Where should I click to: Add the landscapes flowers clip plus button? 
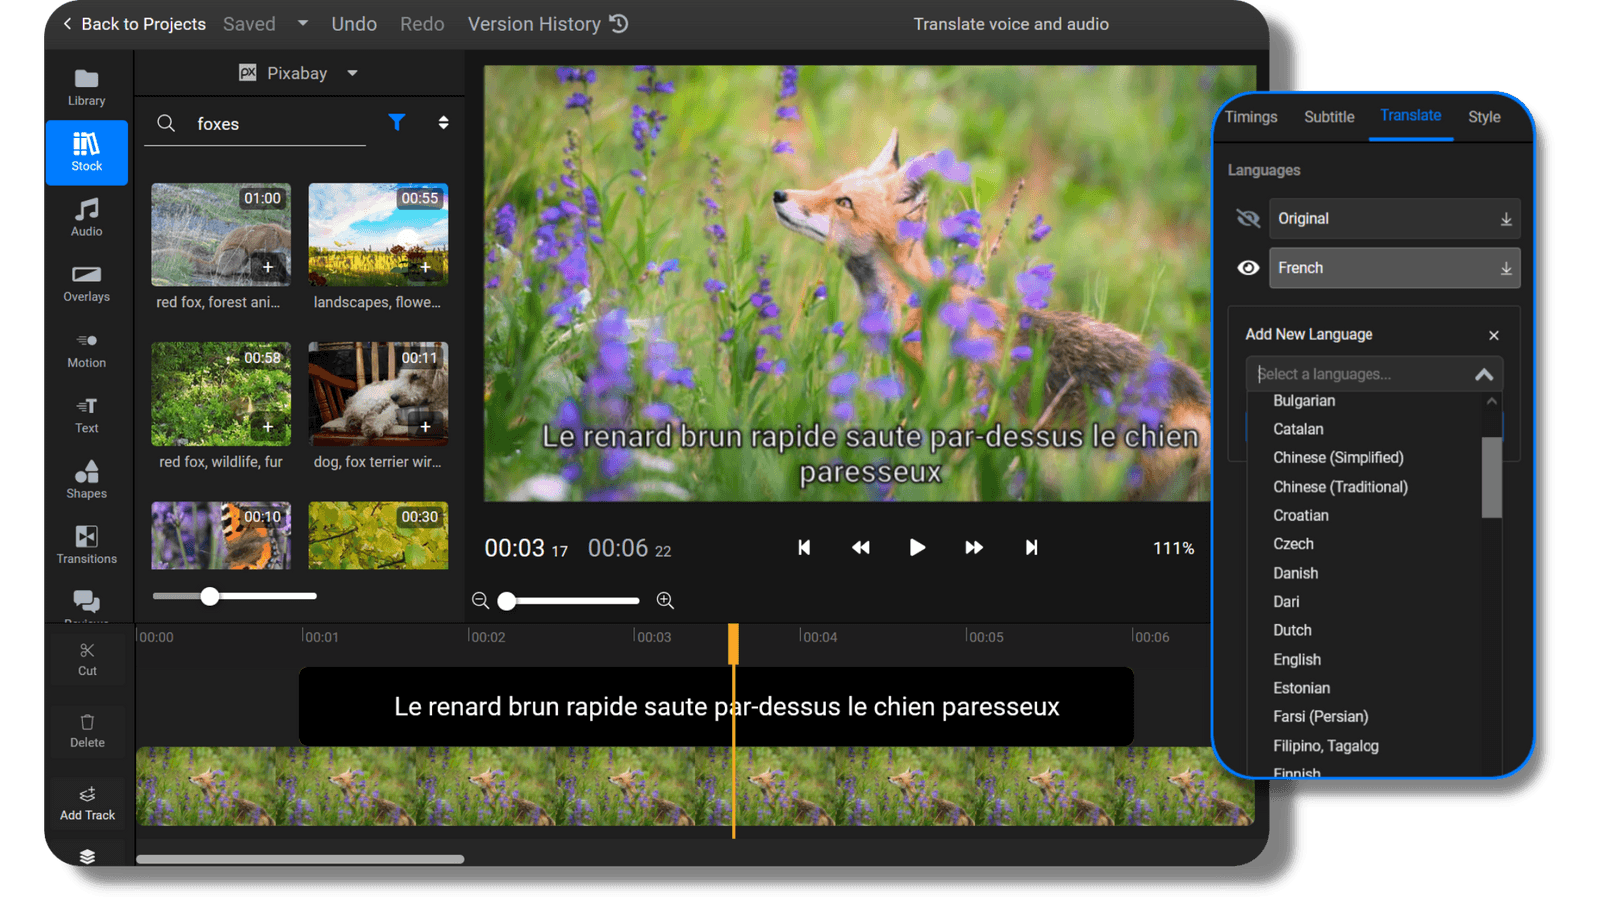click(425, 267)
